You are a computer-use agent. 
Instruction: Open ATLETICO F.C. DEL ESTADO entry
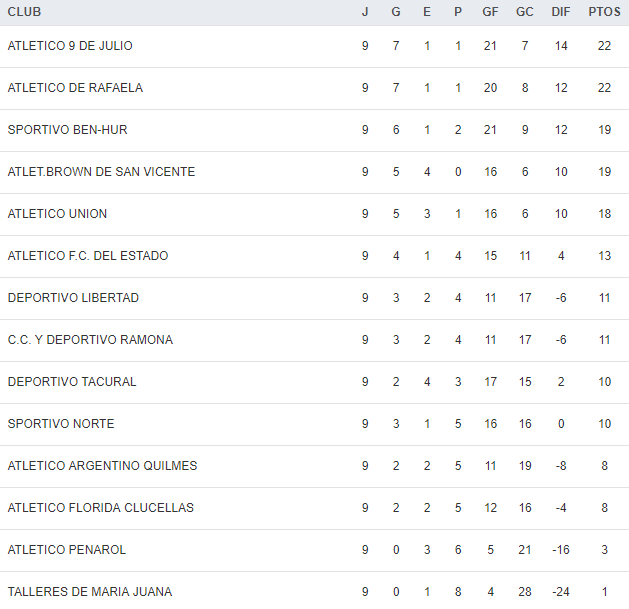88,256
